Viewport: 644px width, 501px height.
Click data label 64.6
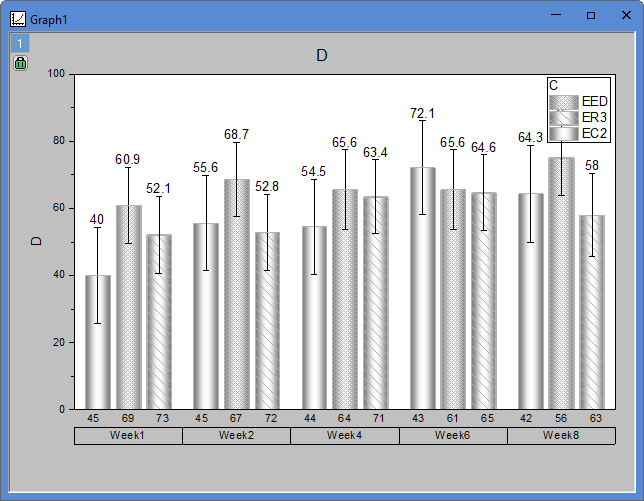point(483,147)
